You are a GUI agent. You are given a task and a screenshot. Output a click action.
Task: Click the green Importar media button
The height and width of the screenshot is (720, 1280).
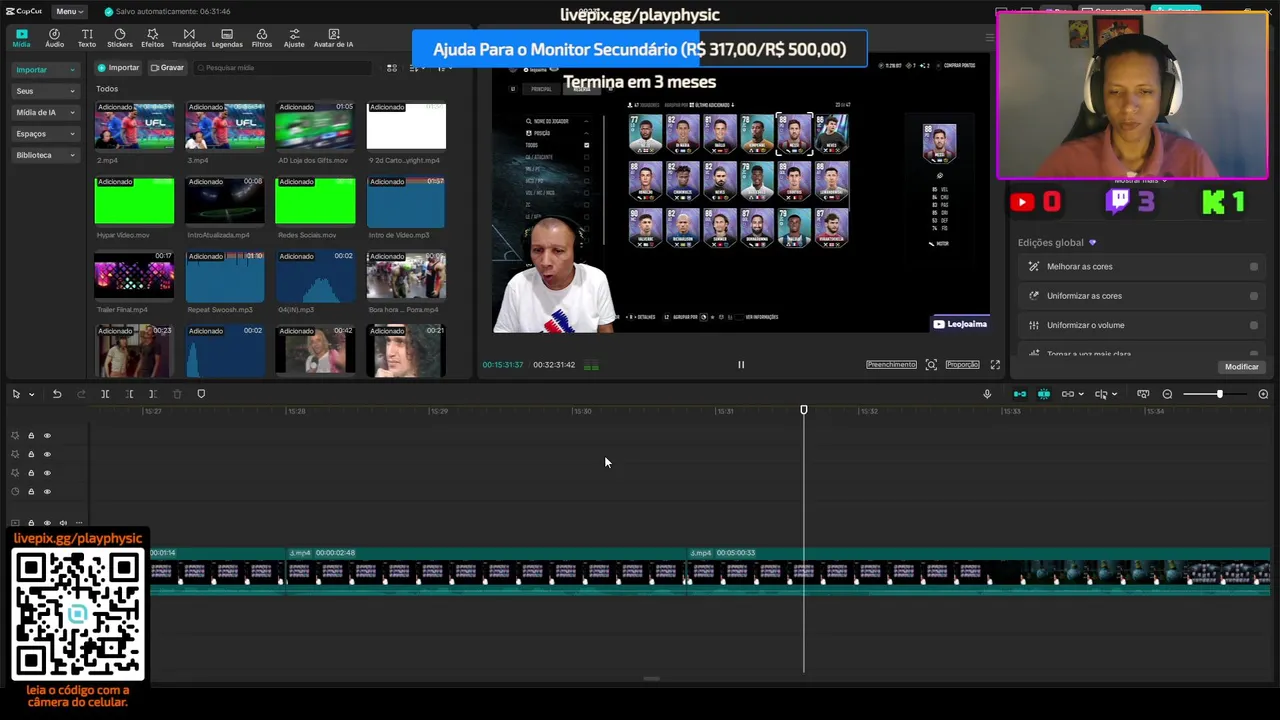[x=118, y=68]
